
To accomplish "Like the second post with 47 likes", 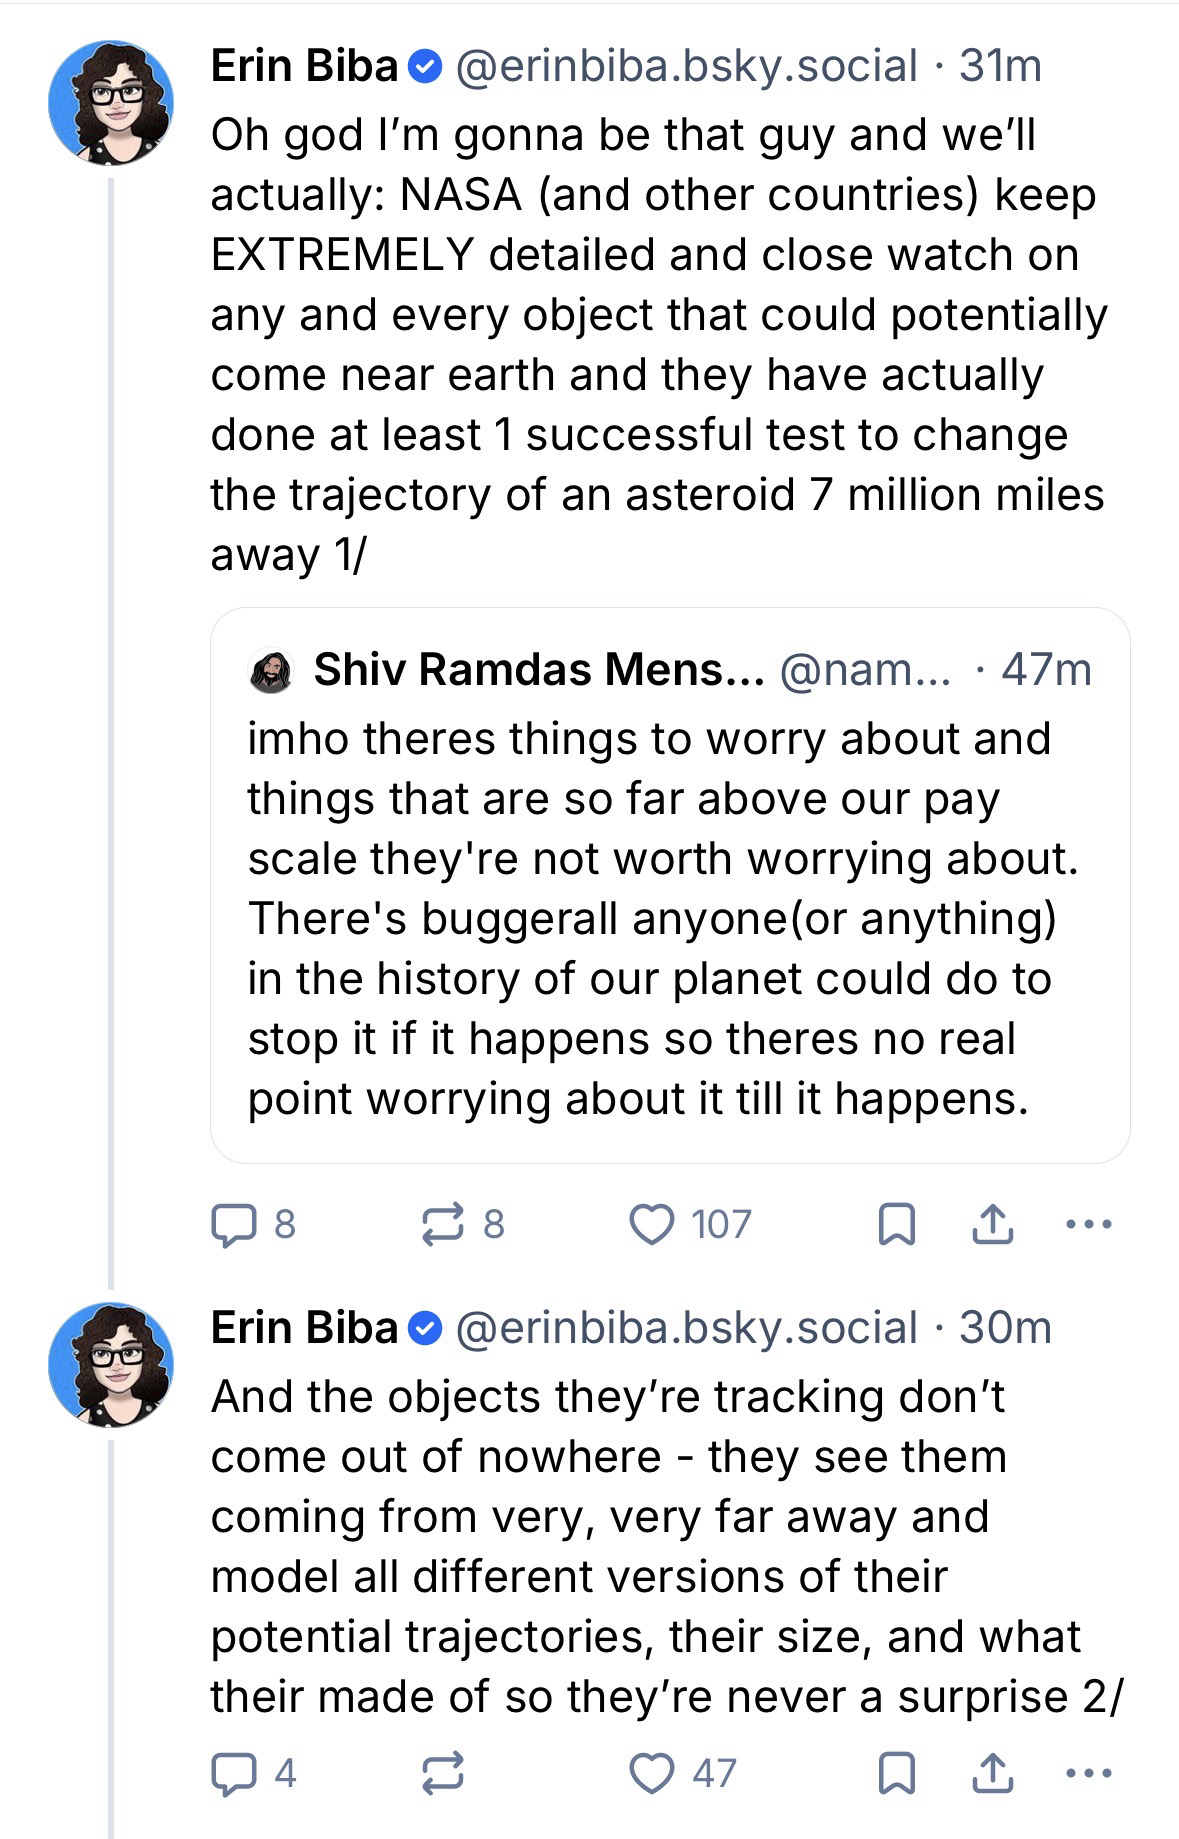I will coord(652,1773).
